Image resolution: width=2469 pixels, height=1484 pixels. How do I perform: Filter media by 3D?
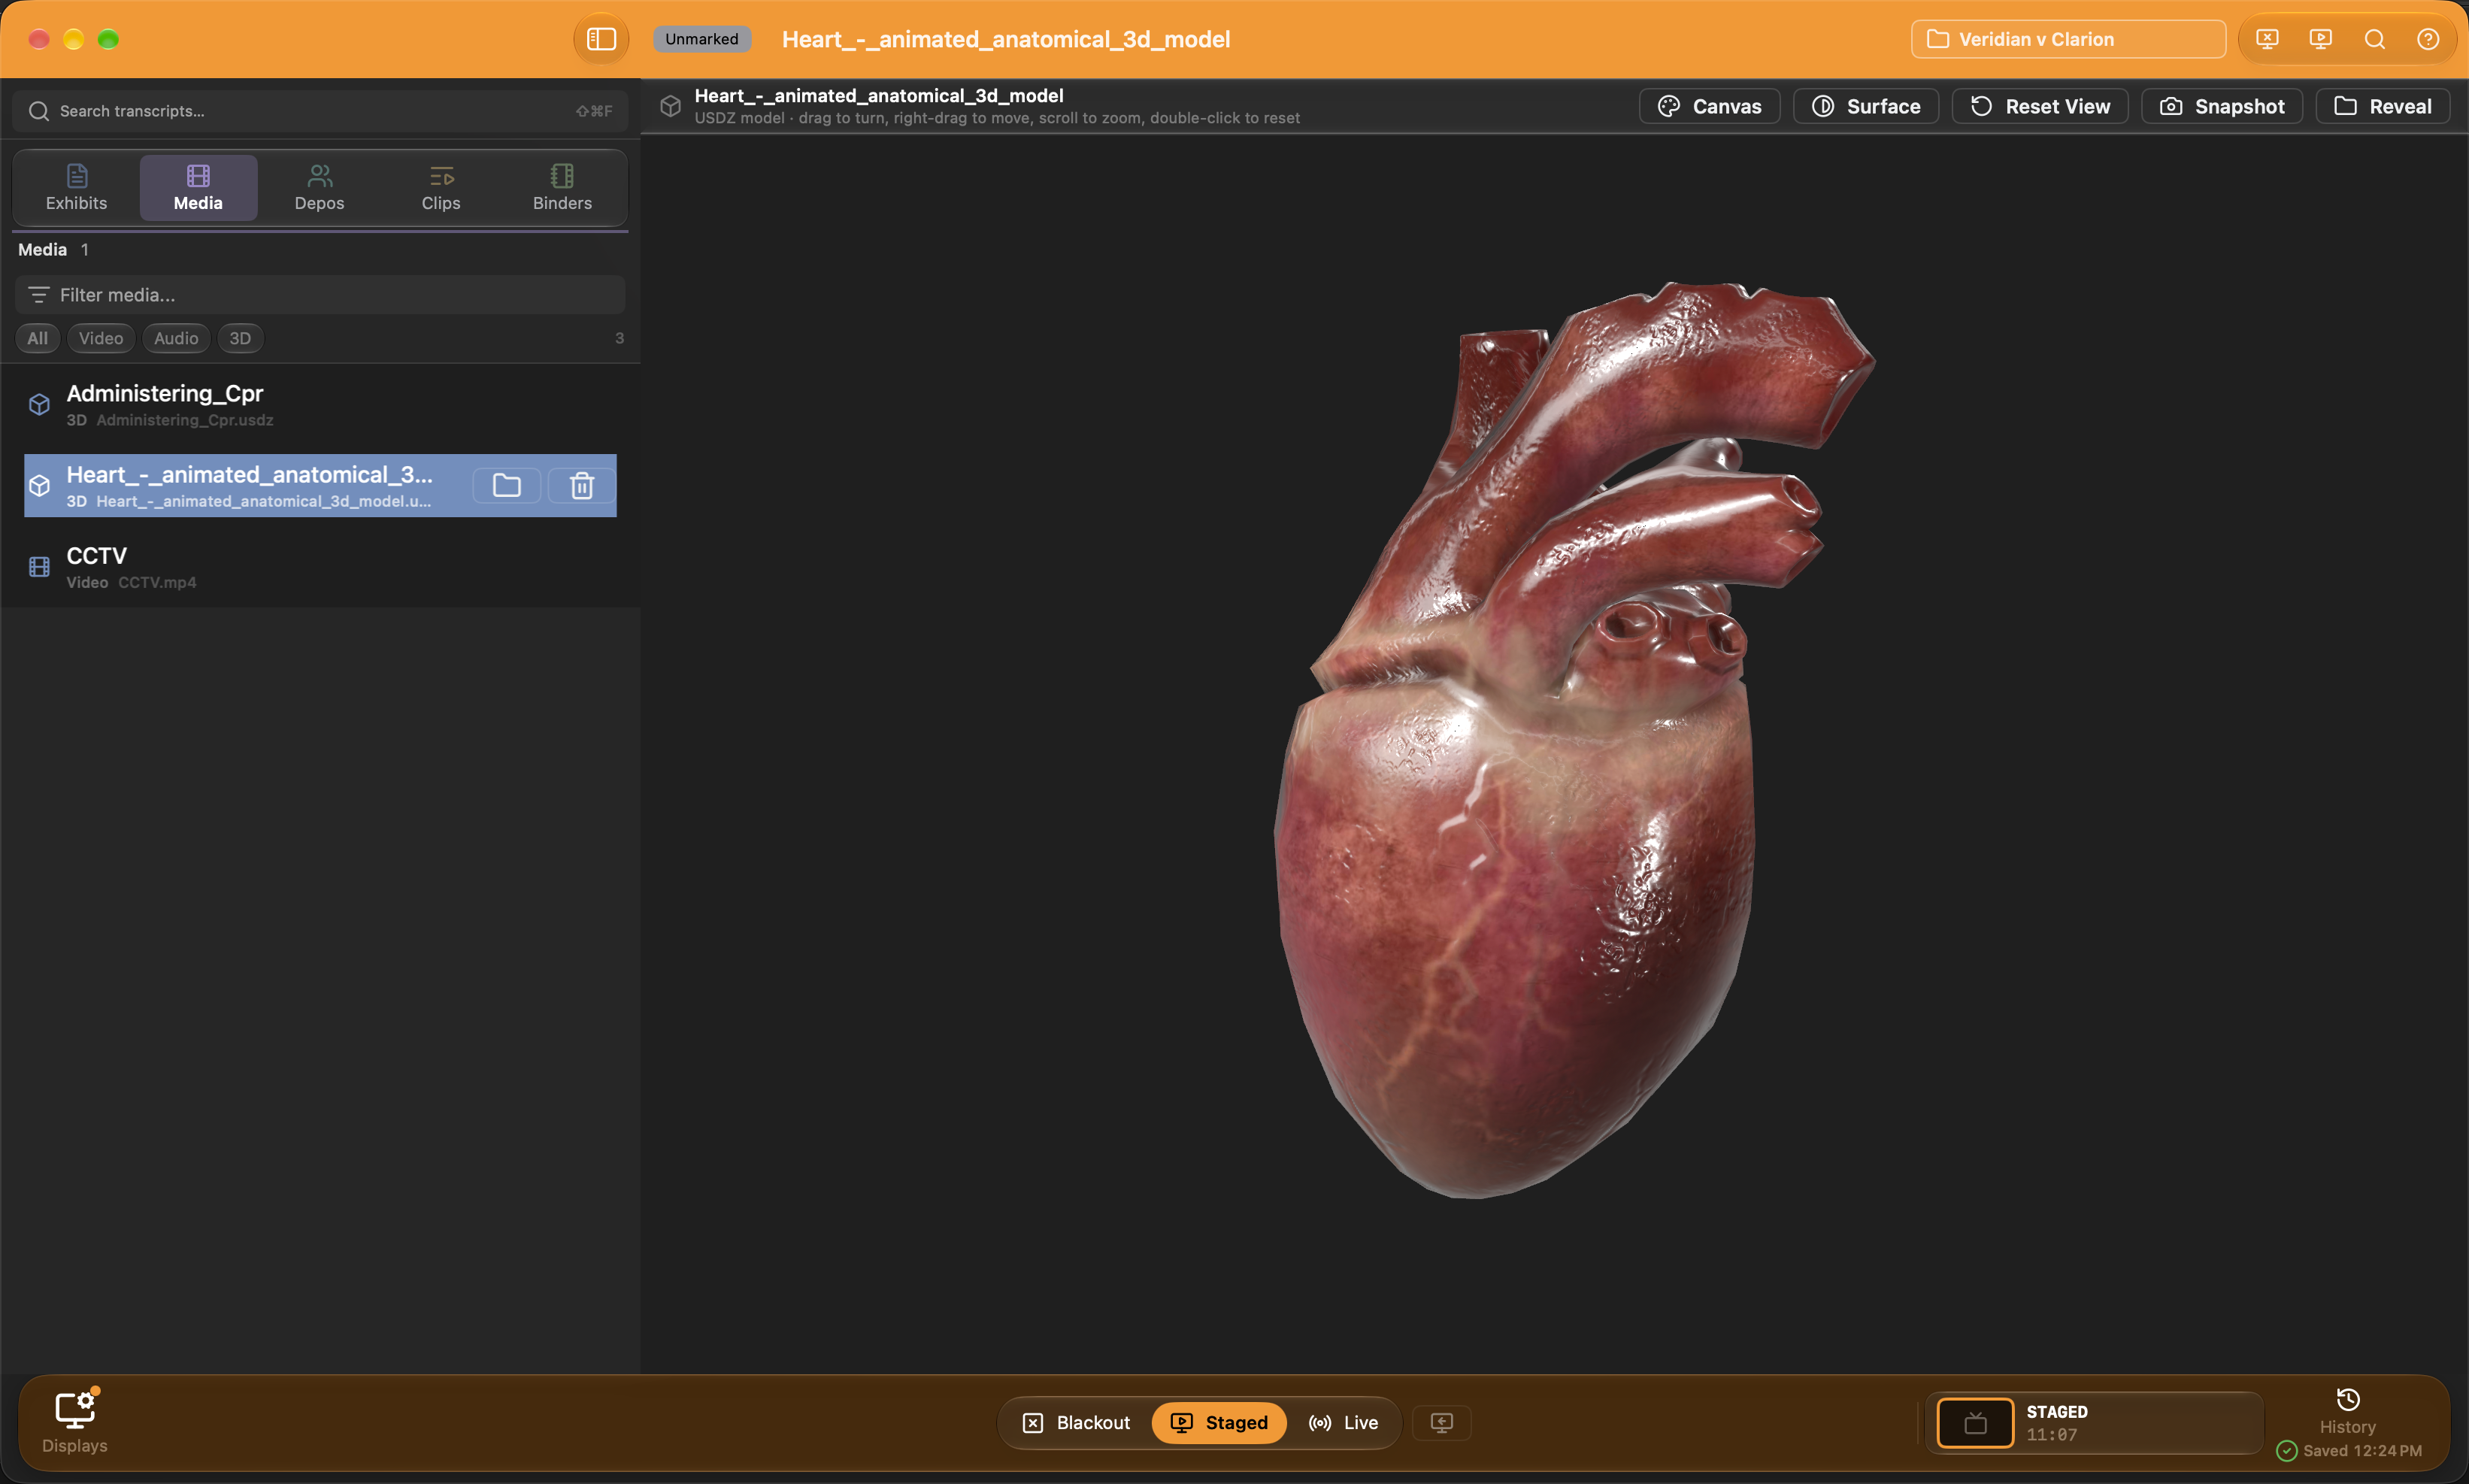240,338
